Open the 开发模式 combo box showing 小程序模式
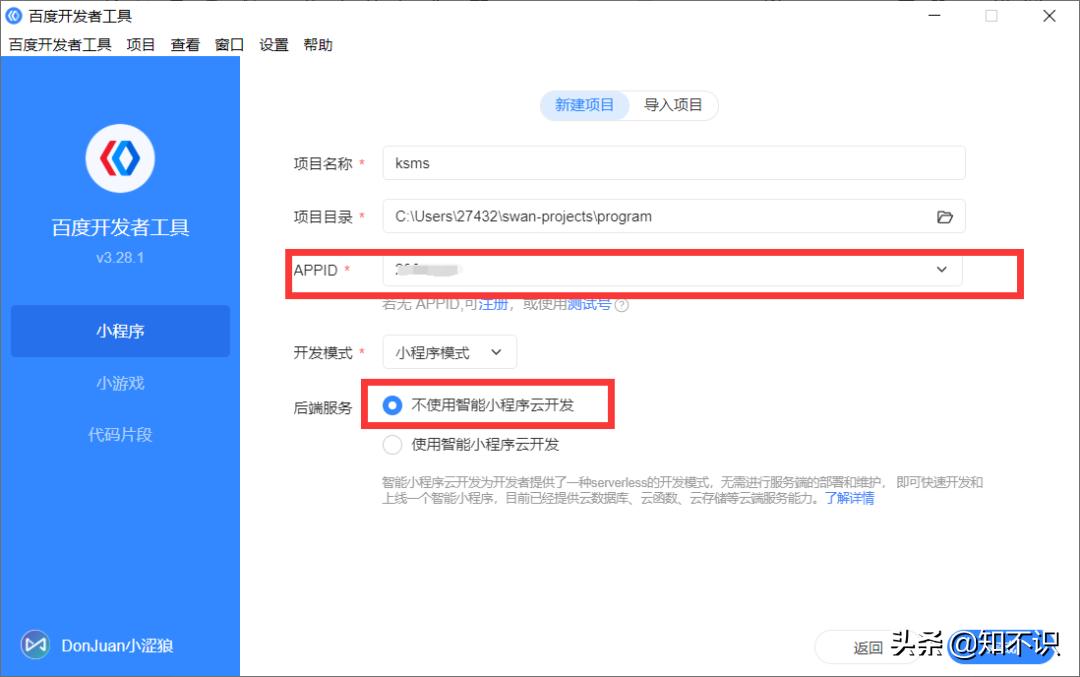The image size is (1080, 677). (x=450, y=352)
